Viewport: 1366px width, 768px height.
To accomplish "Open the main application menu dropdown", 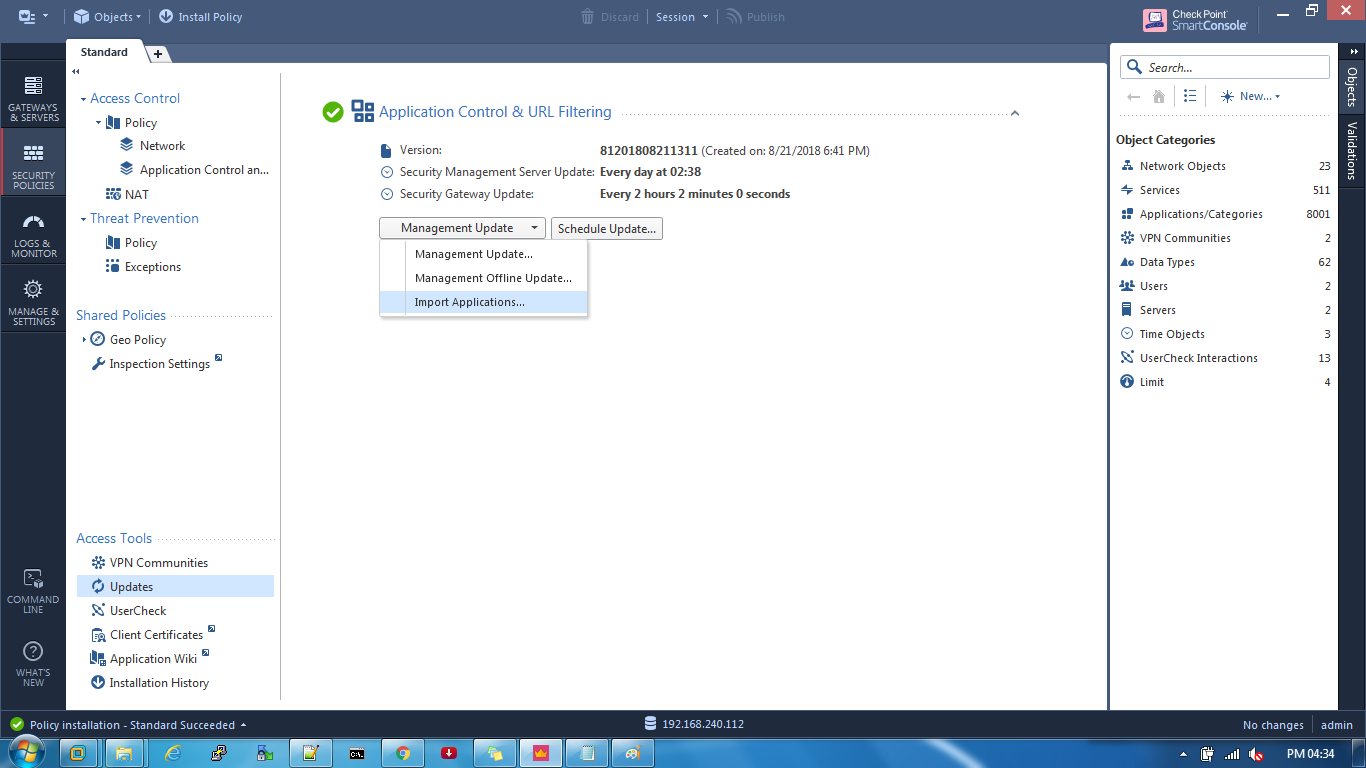I will click(x=33, y=17).
